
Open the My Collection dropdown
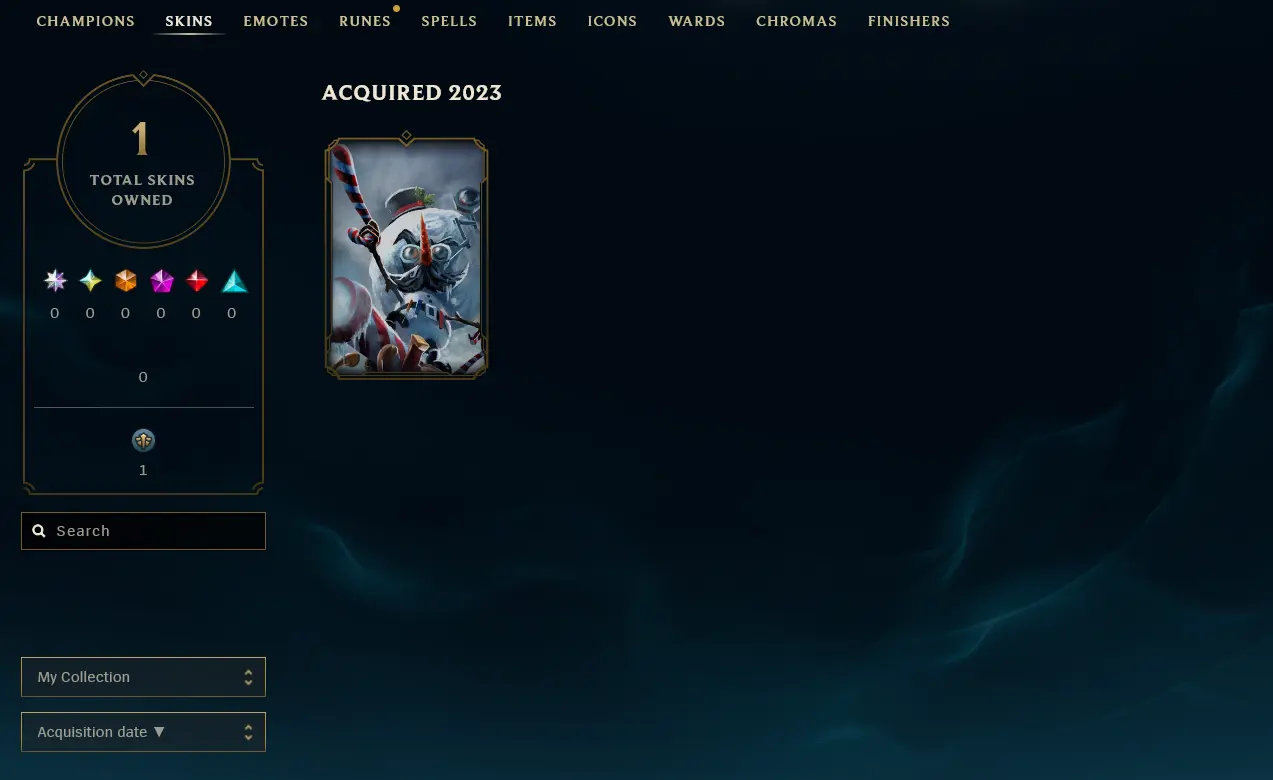coord(143,677)
